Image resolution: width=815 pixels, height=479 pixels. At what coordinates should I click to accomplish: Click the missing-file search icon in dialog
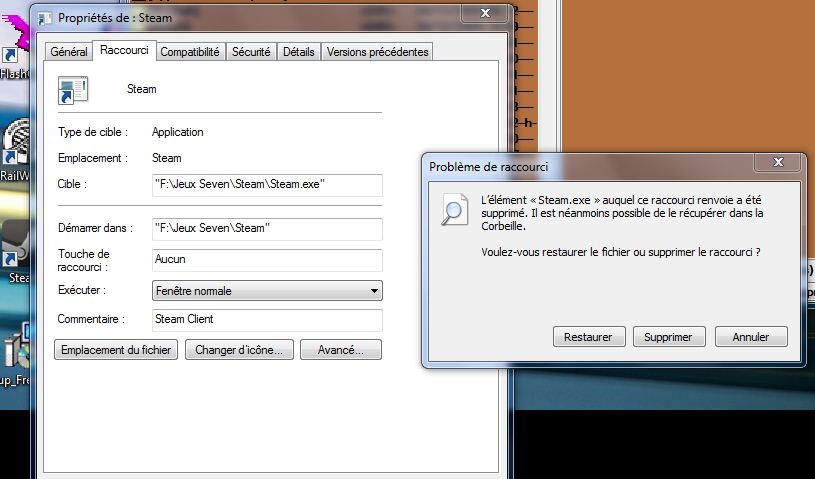click(x=455, y=209)
